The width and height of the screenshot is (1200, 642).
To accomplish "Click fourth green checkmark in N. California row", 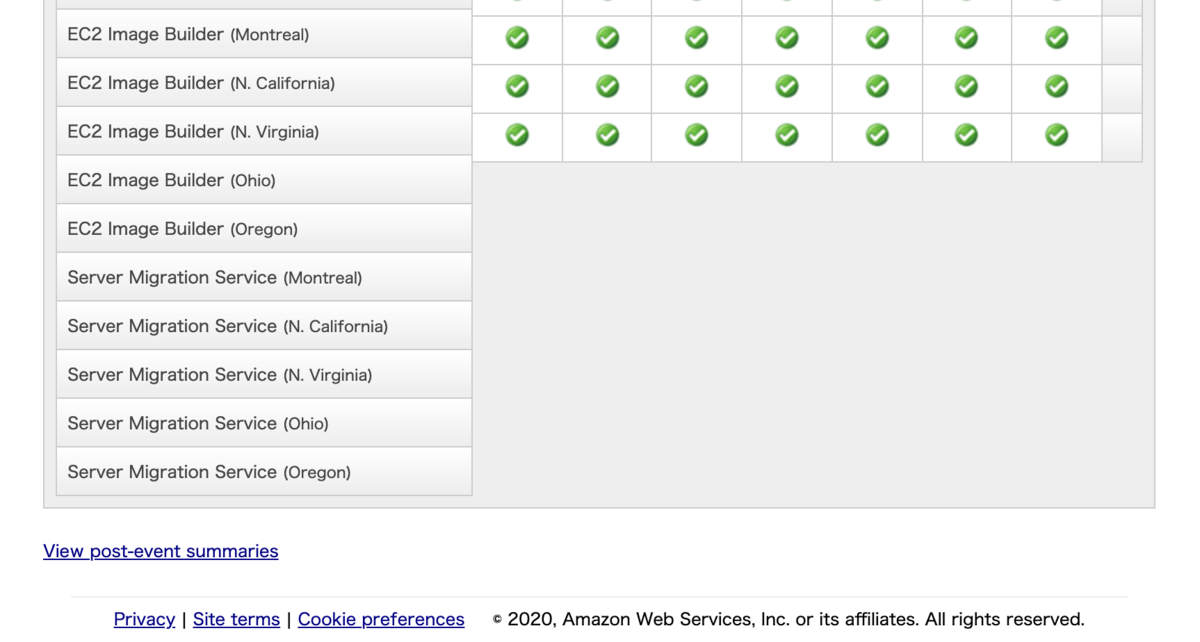I will click(x=787, y=86).
